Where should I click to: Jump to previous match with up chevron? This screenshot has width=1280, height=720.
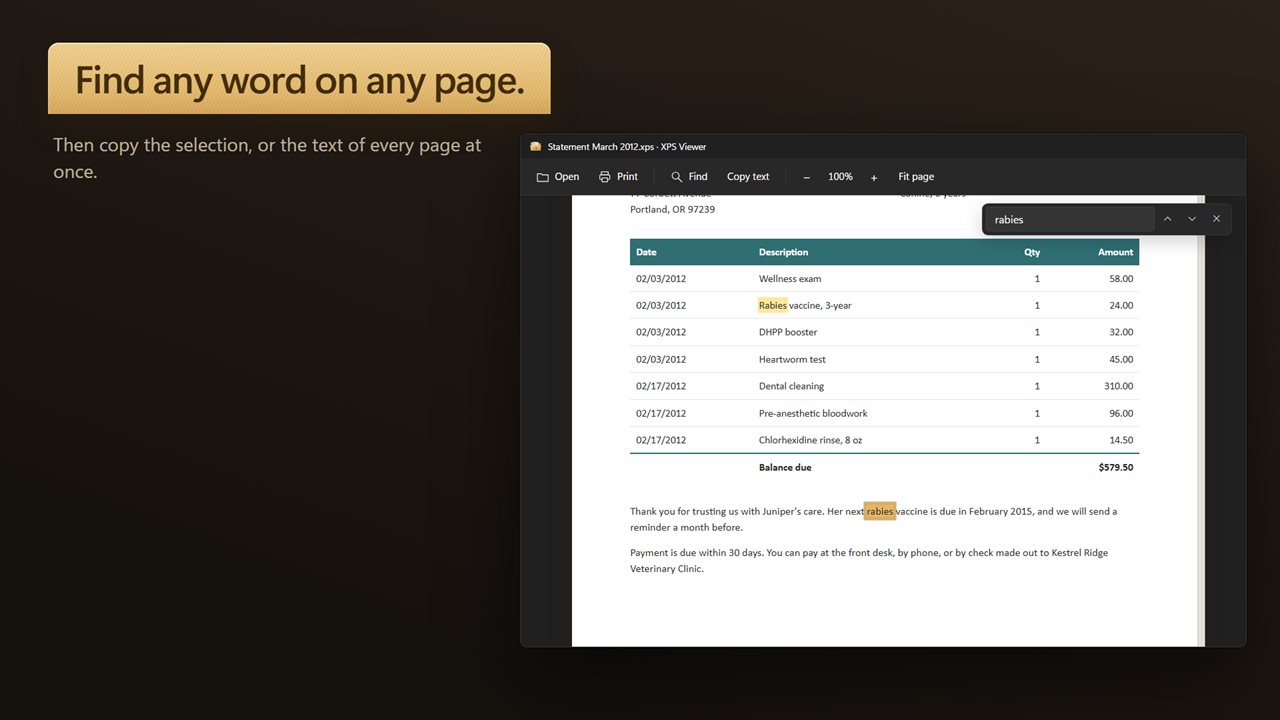pyautogui.click(x=1167, y=219)
